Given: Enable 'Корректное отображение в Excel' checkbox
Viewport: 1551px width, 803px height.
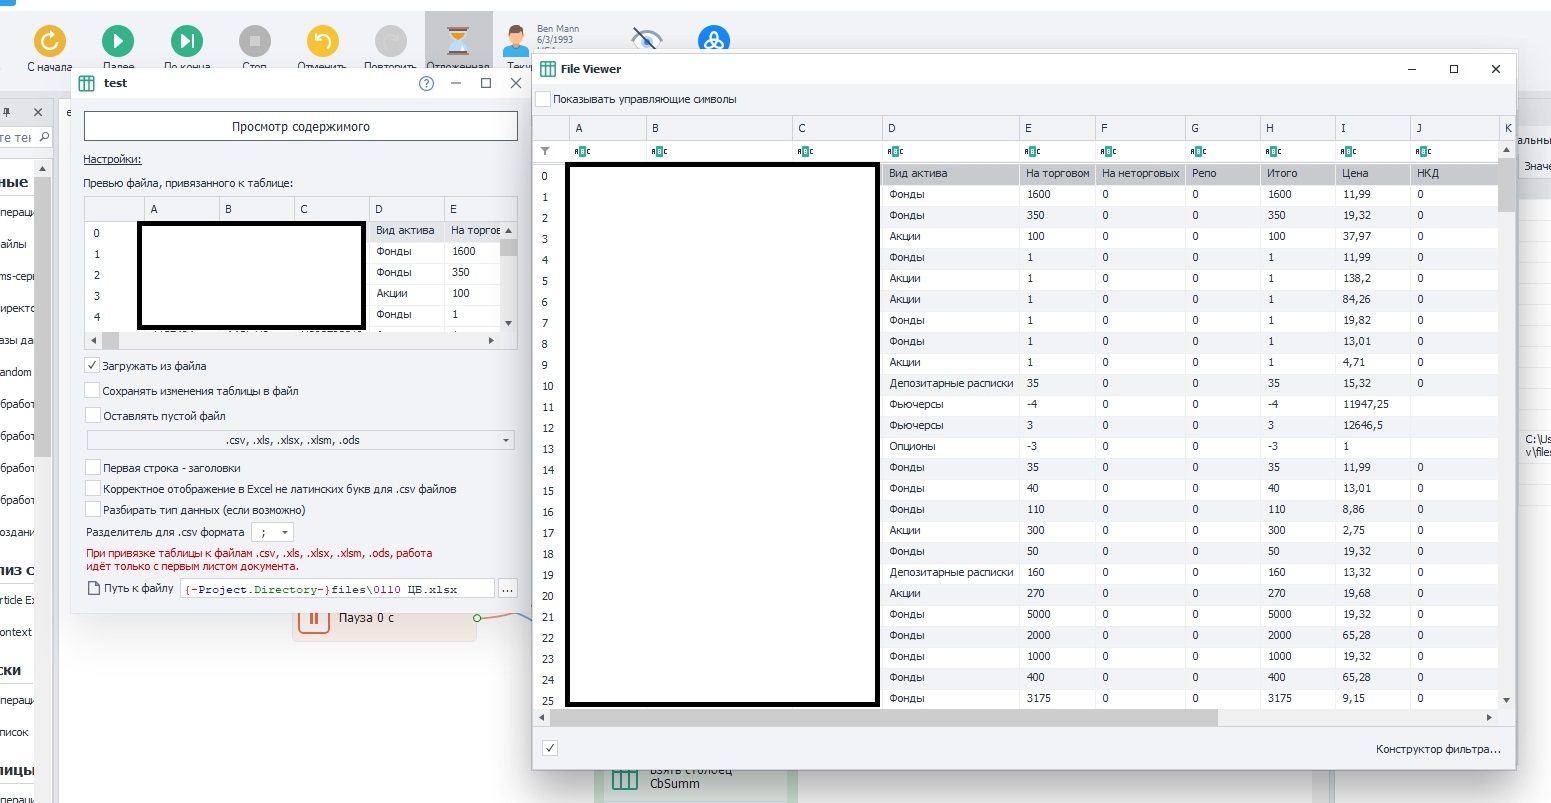Looking at the screenshot, I should [x=92, y=489].
